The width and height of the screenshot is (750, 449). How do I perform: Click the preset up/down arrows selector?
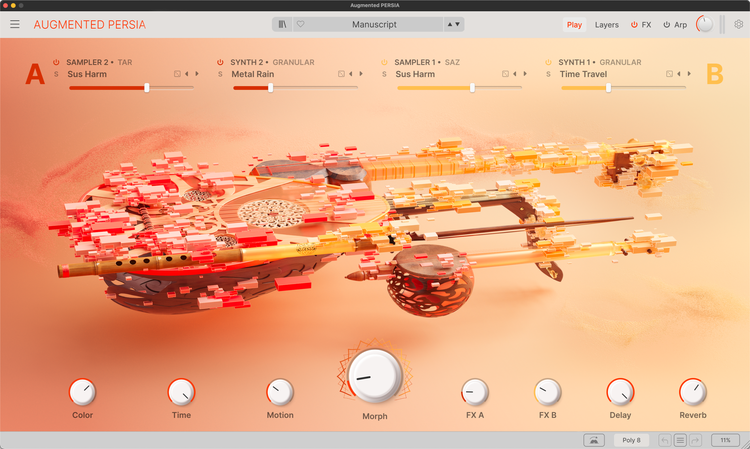[453, 24]
